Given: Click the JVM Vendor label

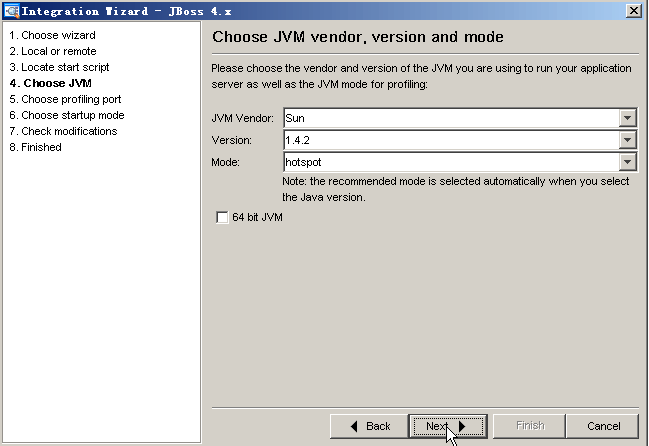Looking at the screenshot, I should click(243, 118).
